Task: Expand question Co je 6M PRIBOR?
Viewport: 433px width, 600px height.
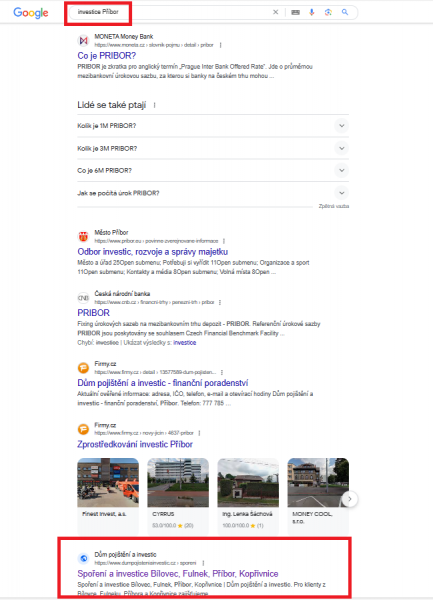Action: pyautogui.click(x=213, y=171)
